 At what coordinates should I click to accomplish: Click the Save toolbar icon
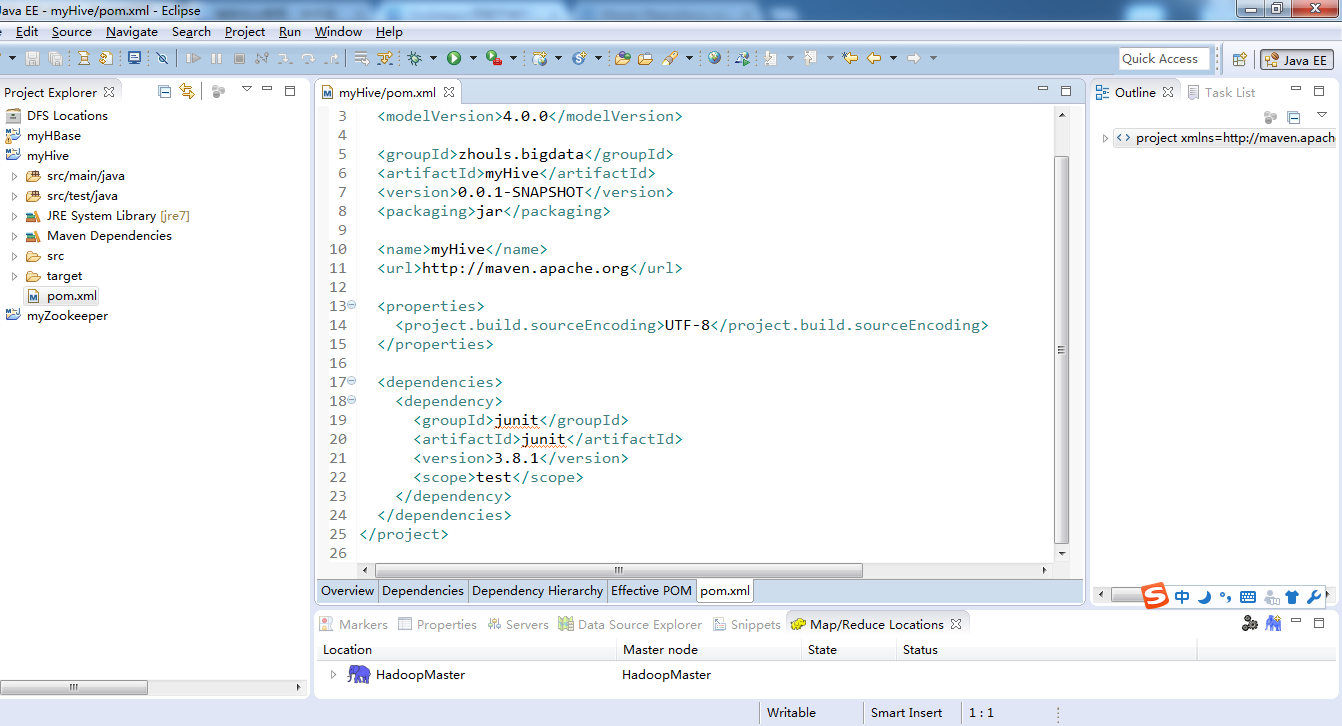tap(32, 58)
